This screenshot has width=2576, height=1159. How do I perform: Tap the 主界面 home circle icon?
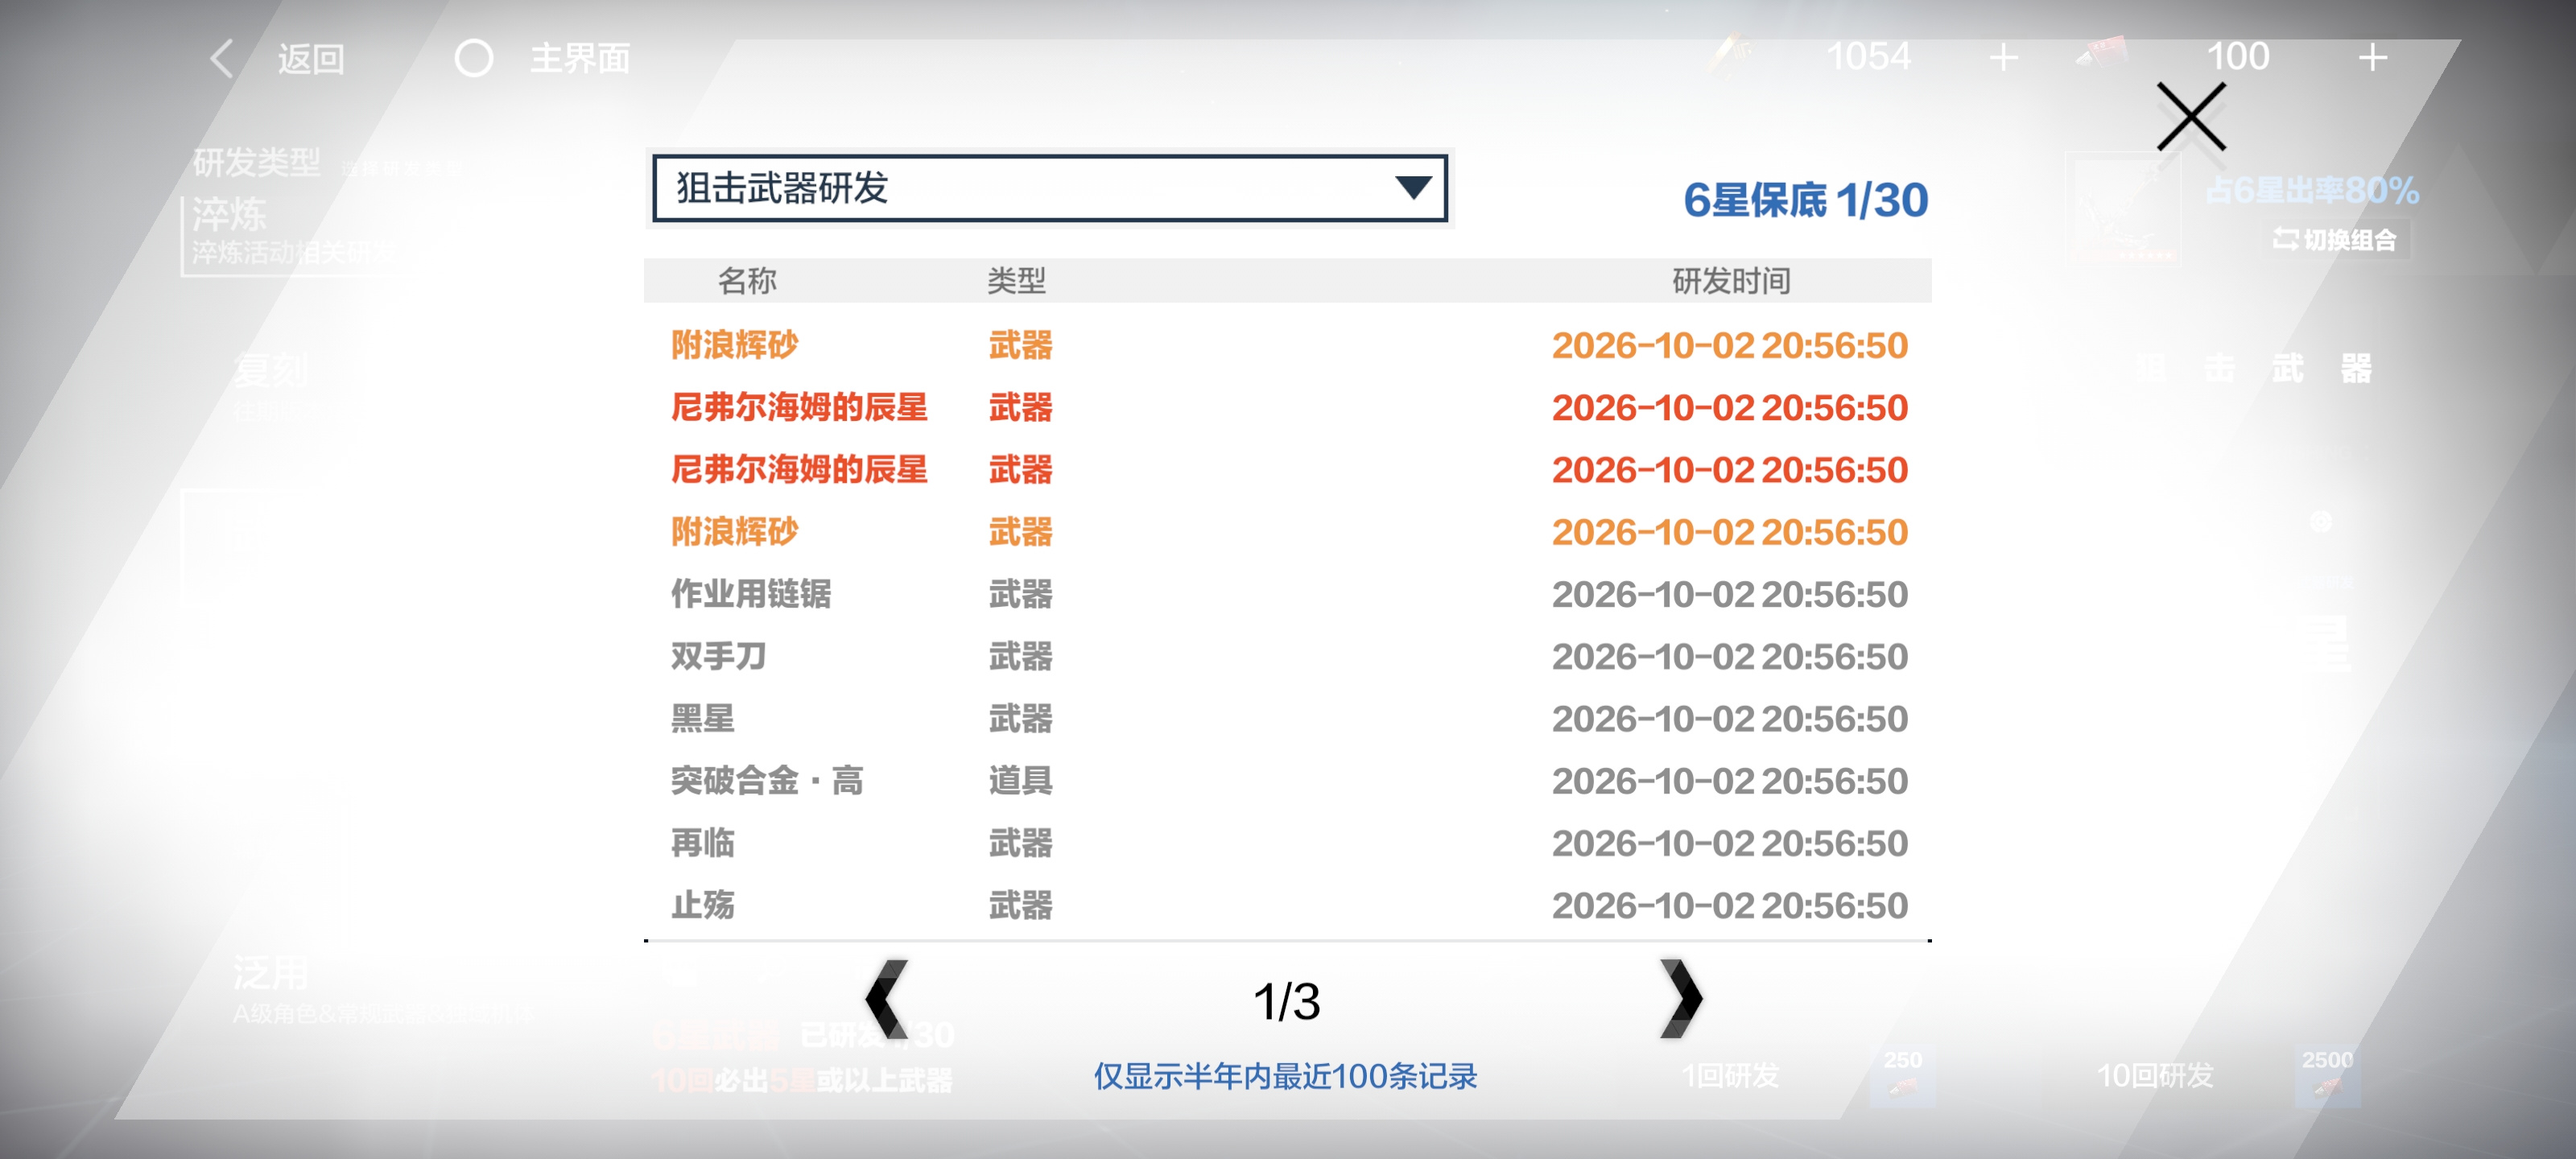coord(473,58)
